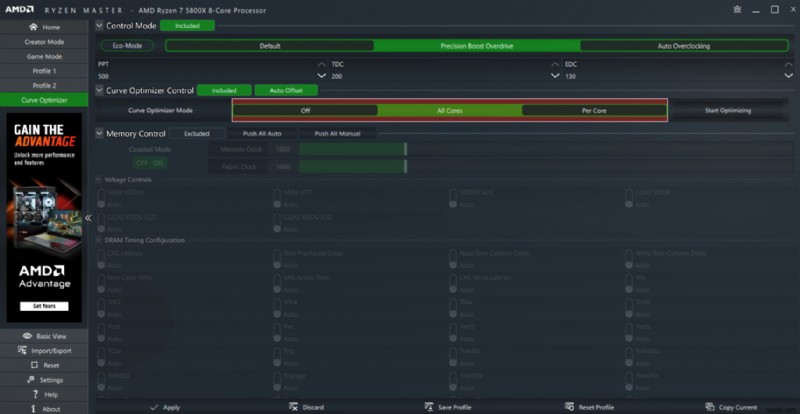Open Profile 2
Screen dimensions: 800x414
coord(44,86)
